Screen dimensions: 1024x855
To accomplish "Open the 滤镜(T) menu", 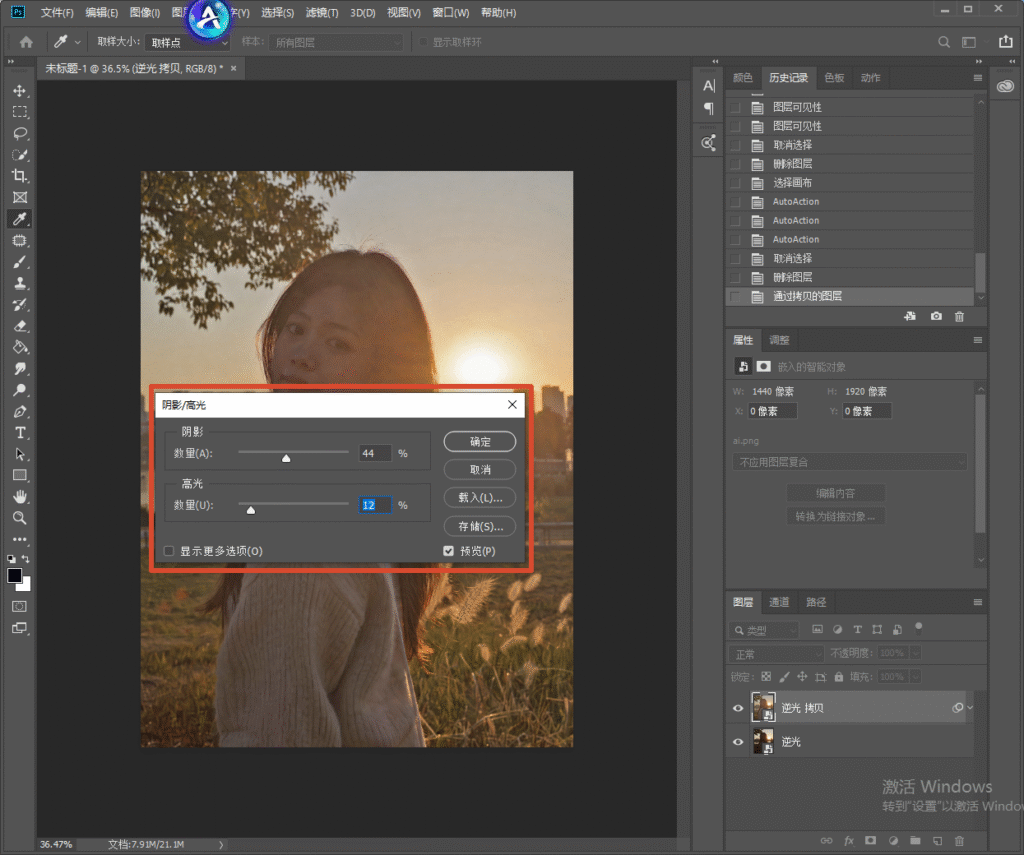I will click(322, 12).
